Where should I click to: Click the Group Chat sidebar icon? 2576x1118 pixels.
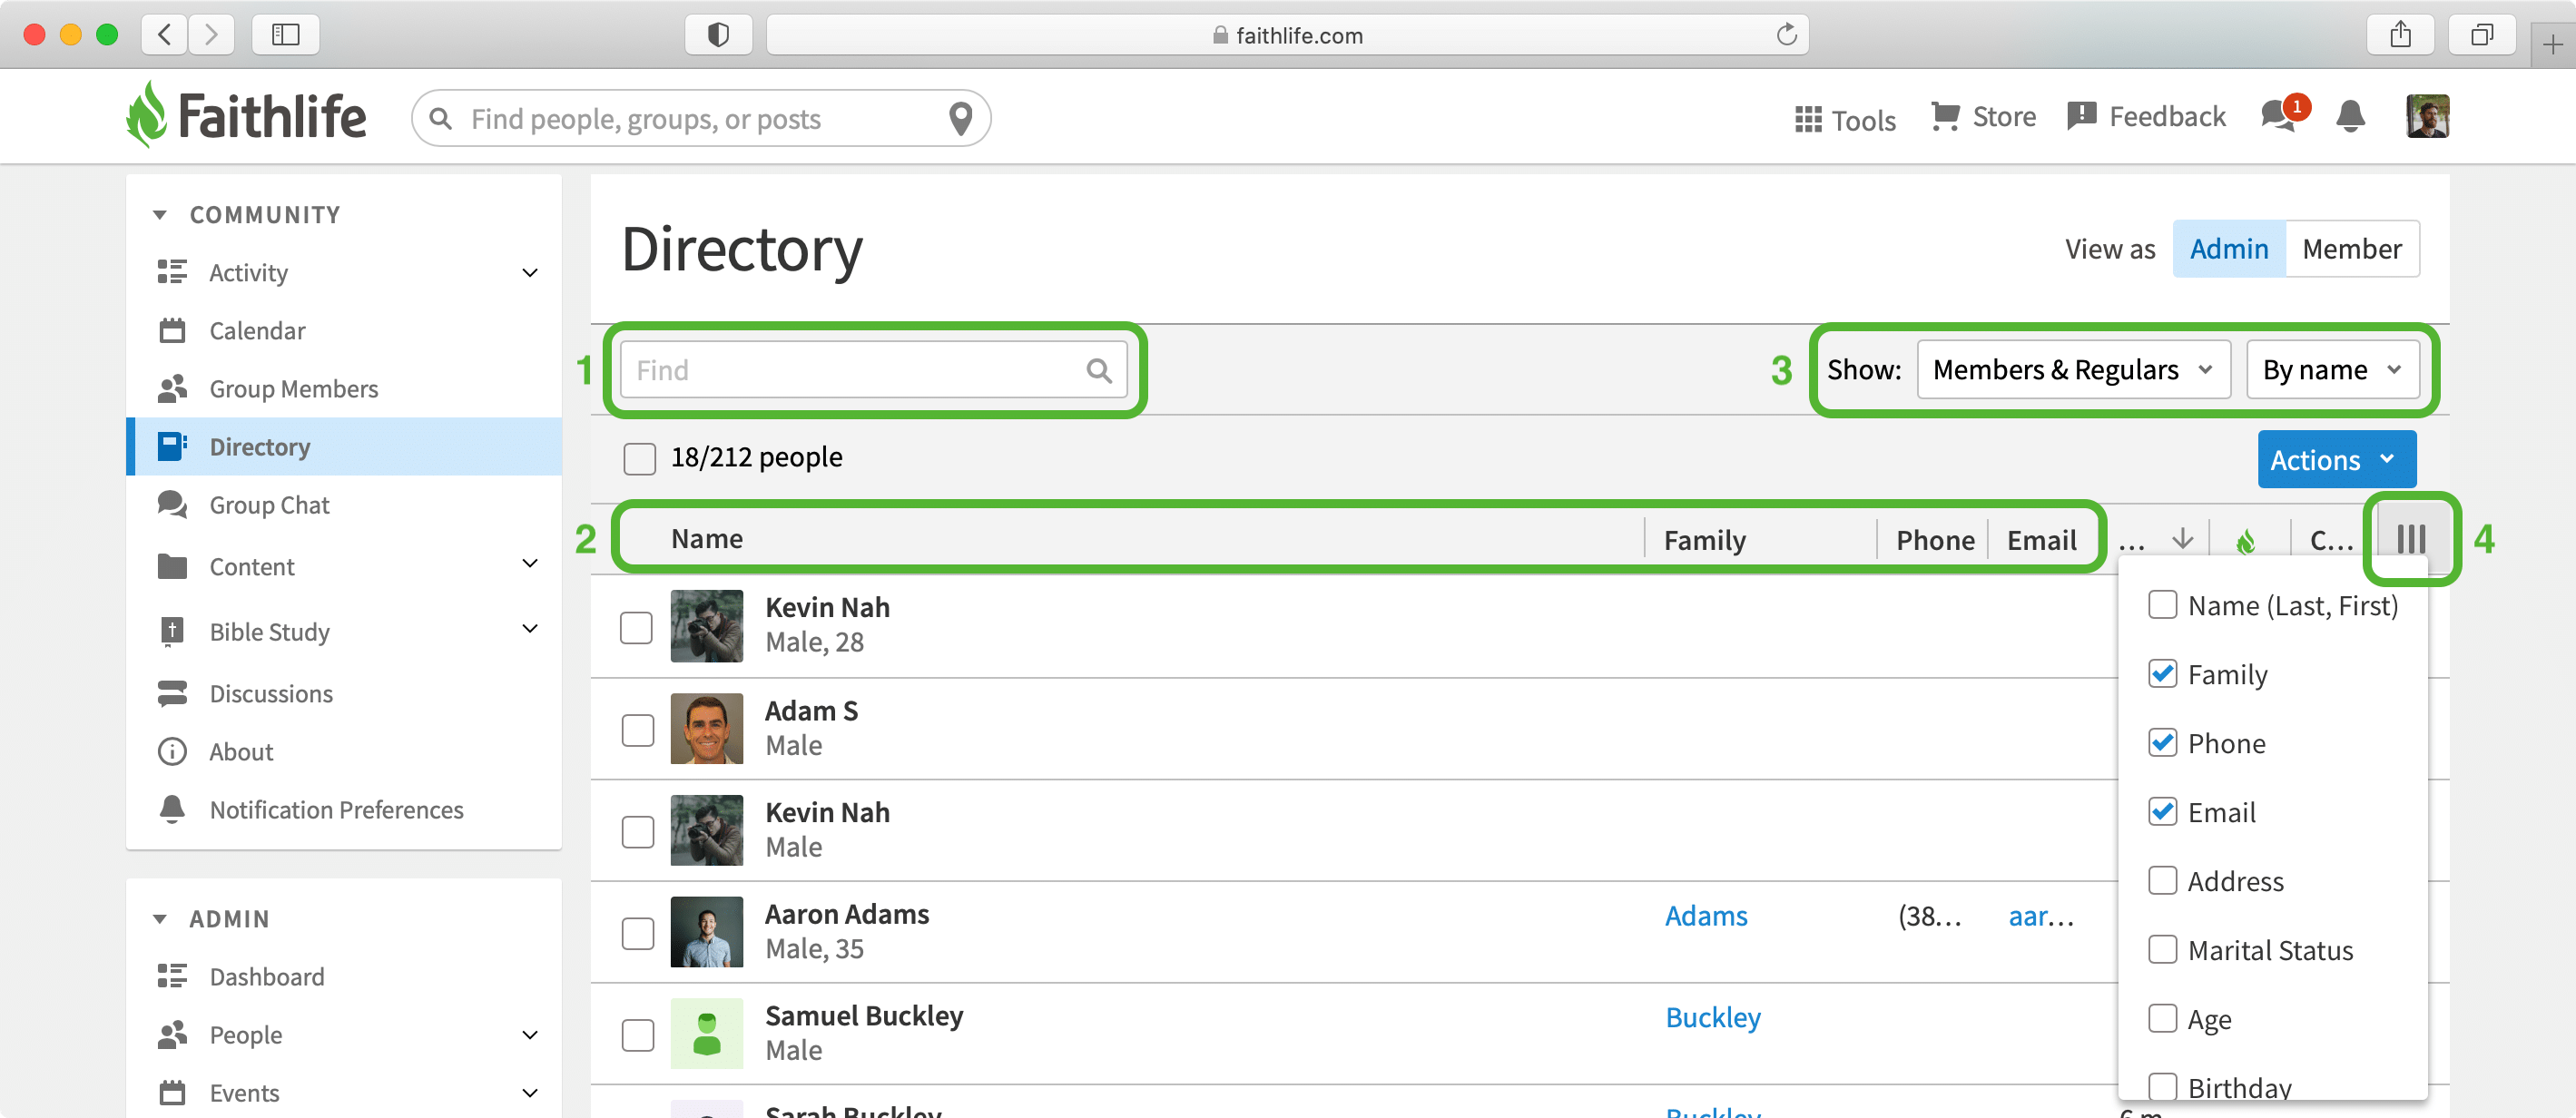point(172,505)
